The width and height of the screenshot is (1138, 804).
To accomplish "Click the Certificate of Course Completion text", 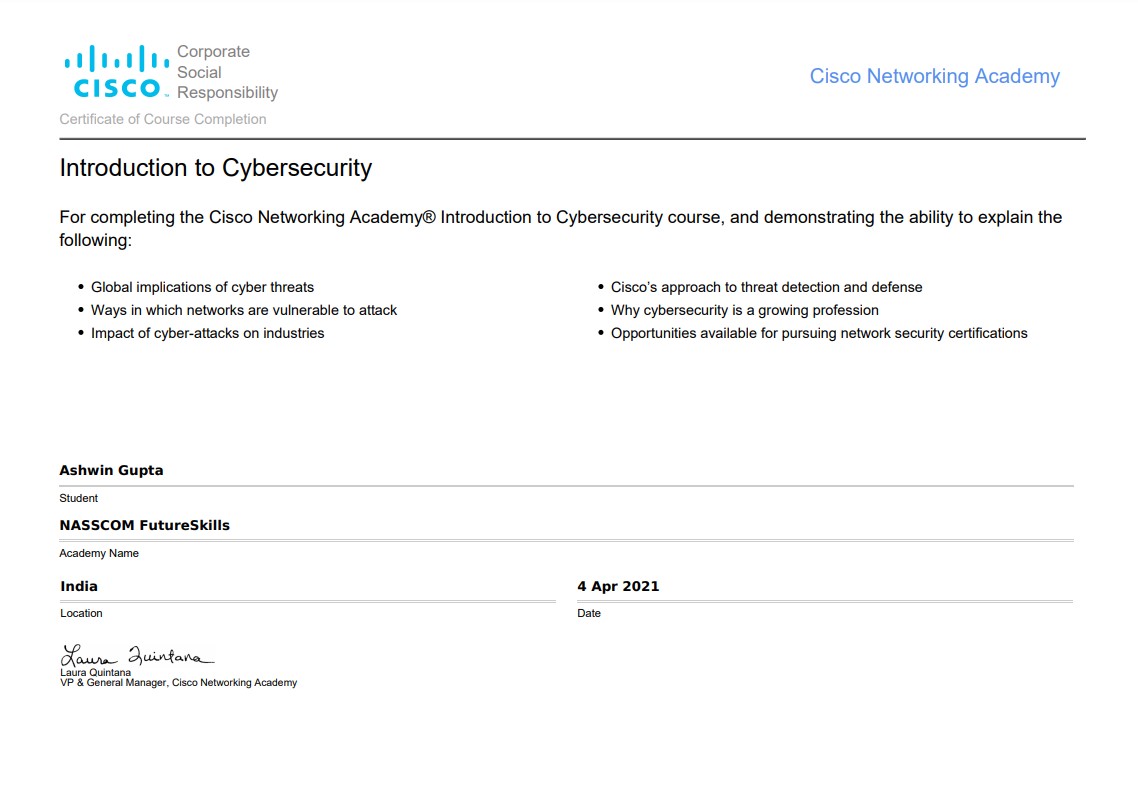I will (x=163, y=119).
